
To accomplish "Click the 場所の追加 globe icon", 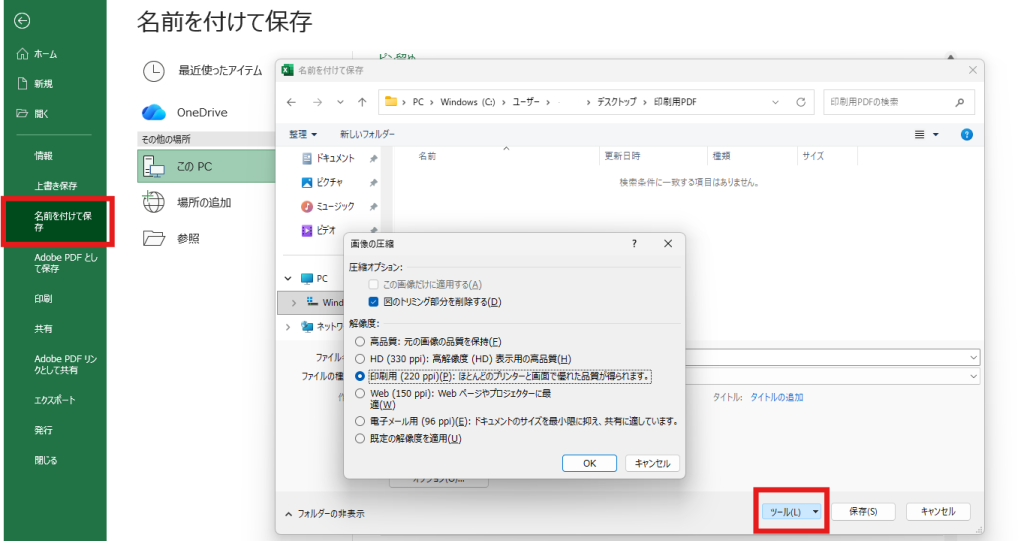I will point(153,203).
